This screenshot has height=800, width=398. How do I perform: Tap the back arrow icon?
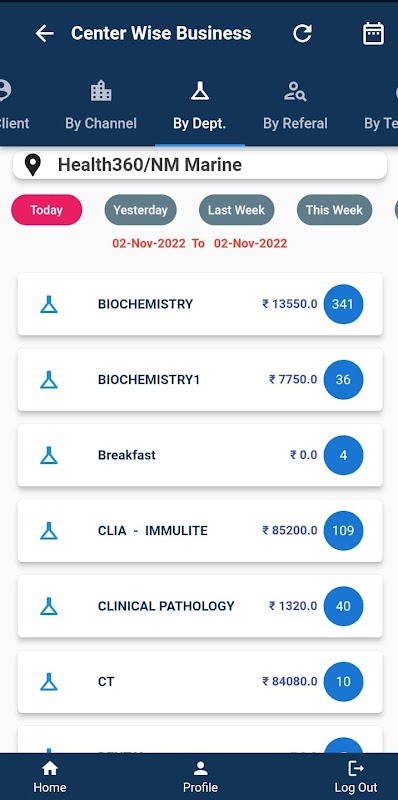click(x=44, y=34)
